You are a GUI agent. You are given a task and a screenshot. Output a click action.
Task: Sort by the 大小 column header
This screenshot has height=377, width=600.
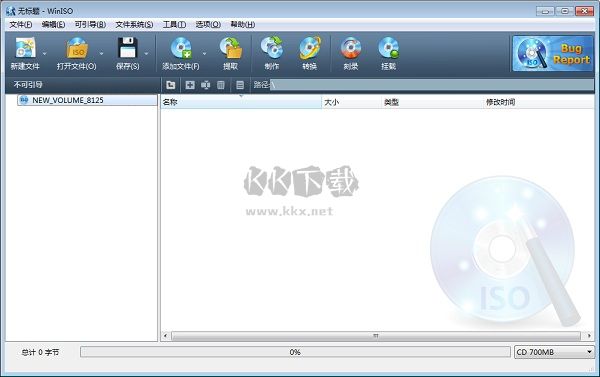coord(351,102)
